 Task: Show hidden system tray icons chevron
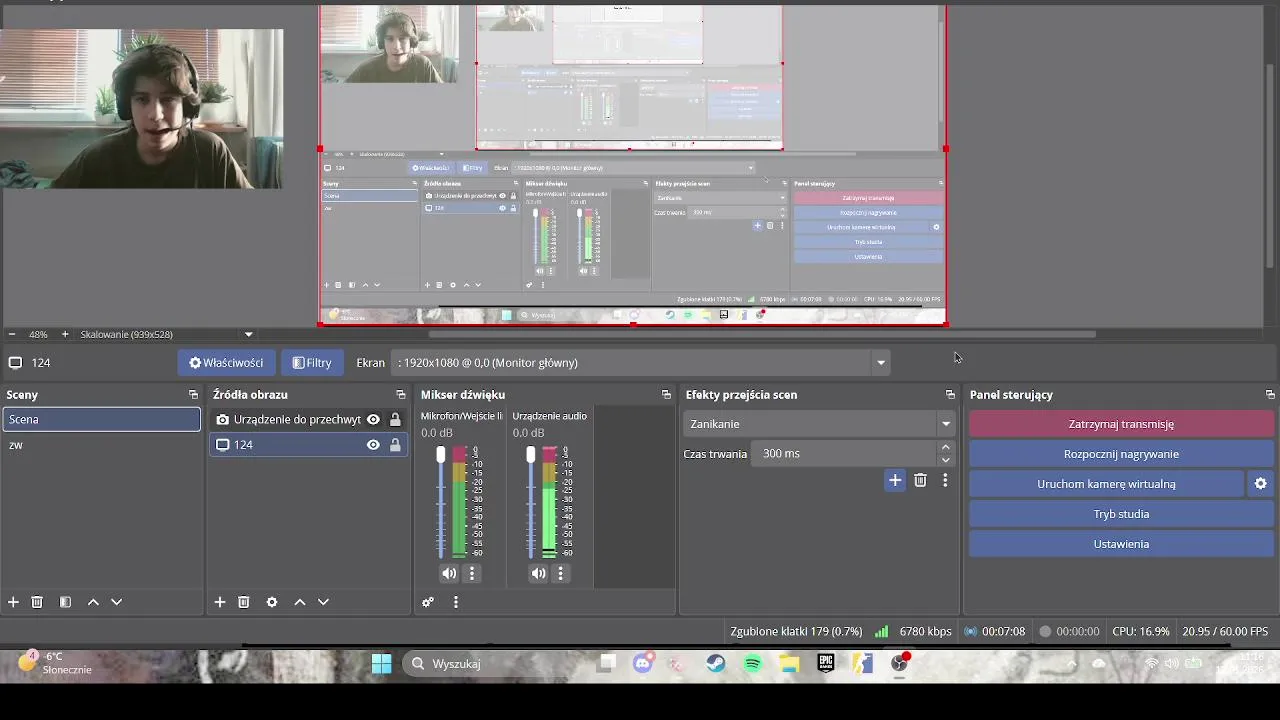(x=1071, y=663)
